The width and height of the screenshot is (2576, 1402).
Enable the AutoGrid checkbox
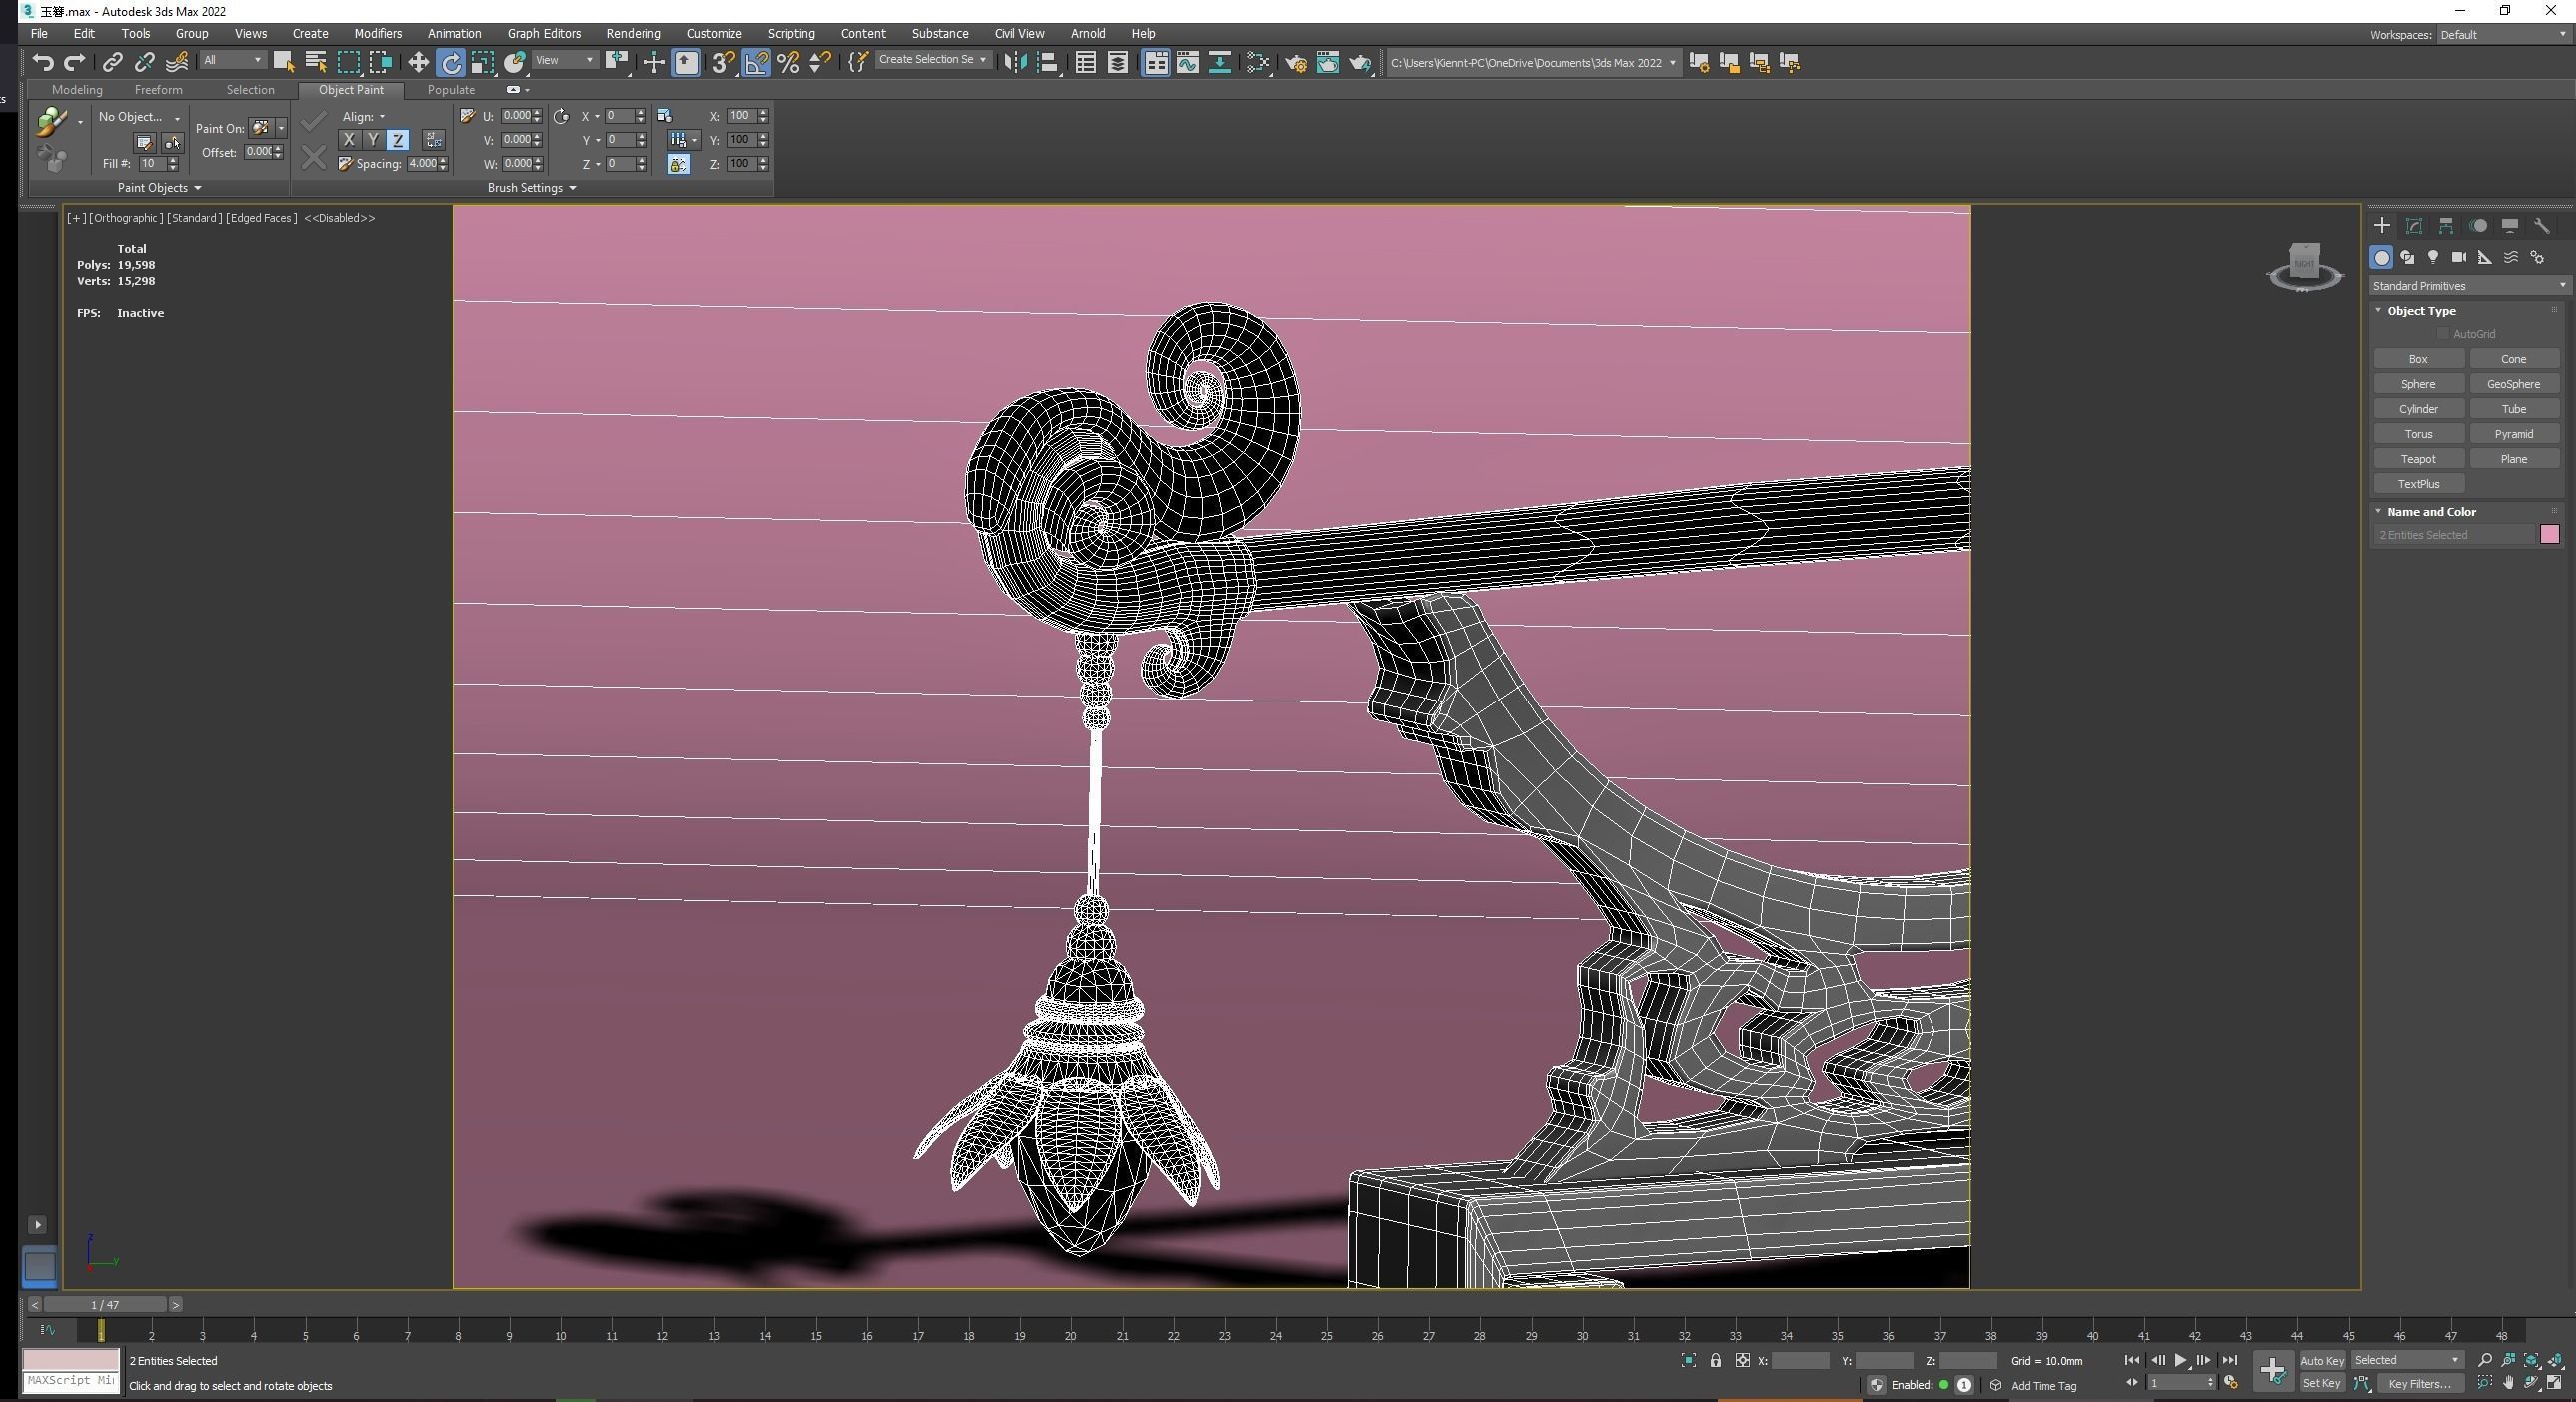coord(2443,334)
